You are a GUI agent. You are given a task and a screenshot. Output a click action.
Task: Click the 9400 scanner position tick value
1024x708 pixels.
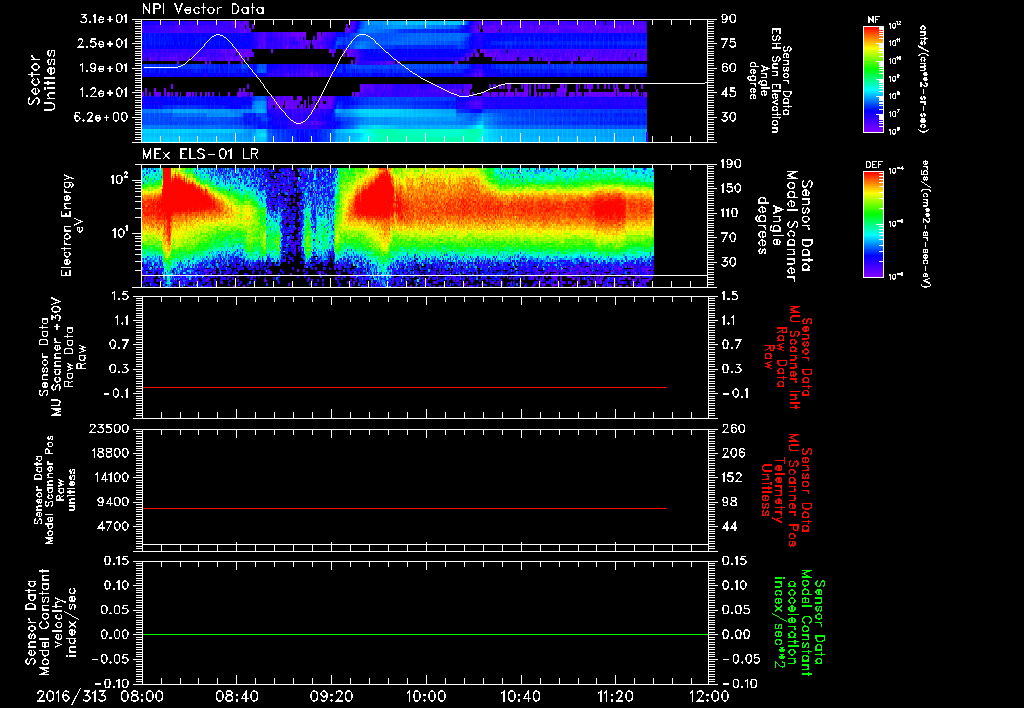click(x=114, y=502)
